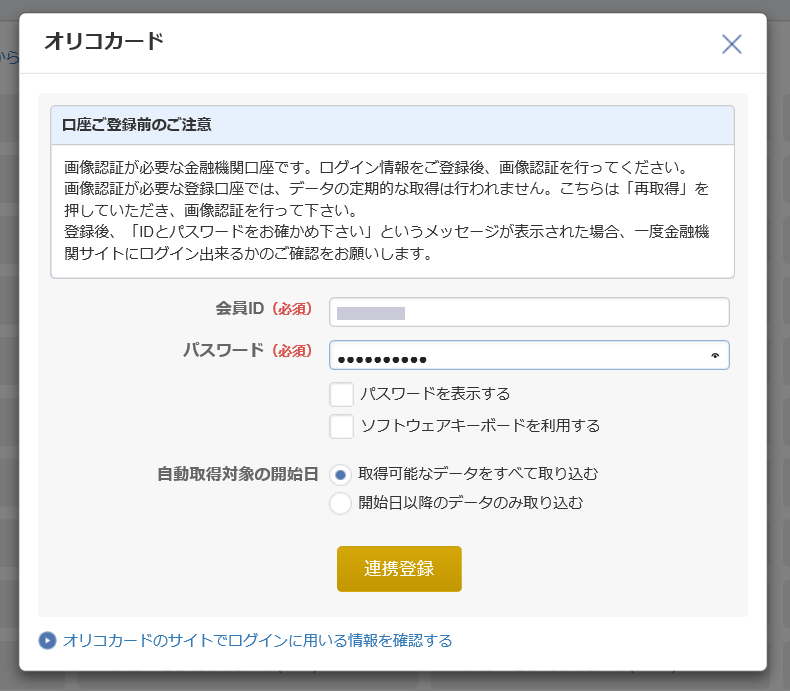Focus the パスワード input field
The height and width of the screenshot is (691, 790).
529,355
